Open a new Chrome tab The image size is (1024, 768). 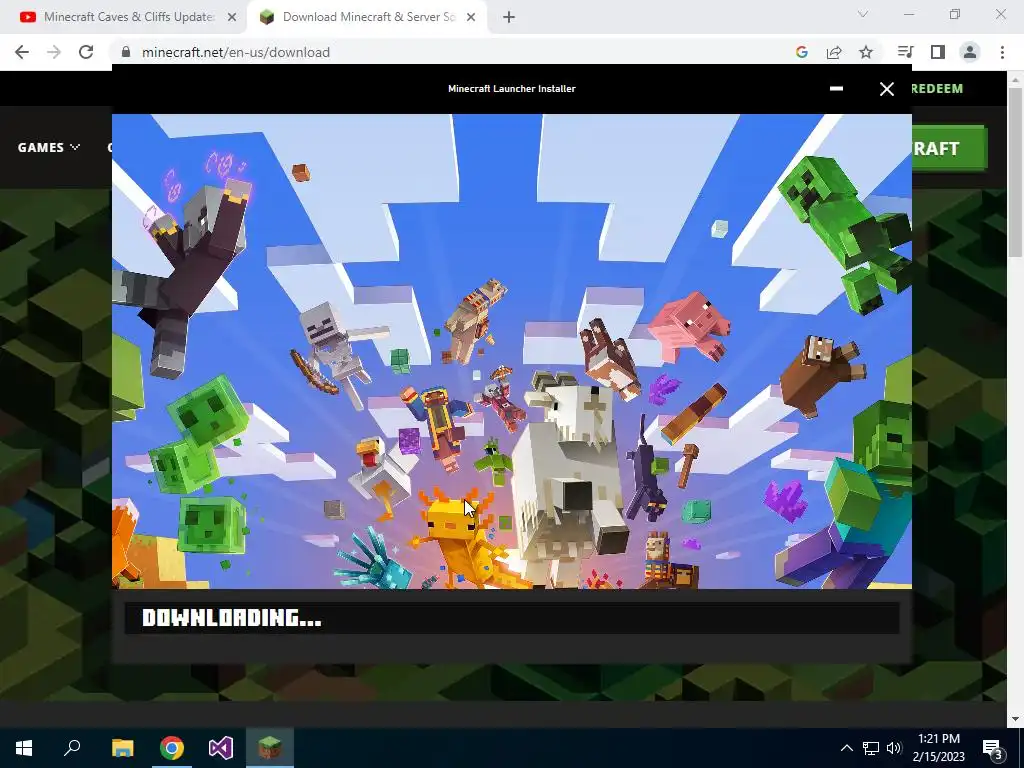pos(509,17)
